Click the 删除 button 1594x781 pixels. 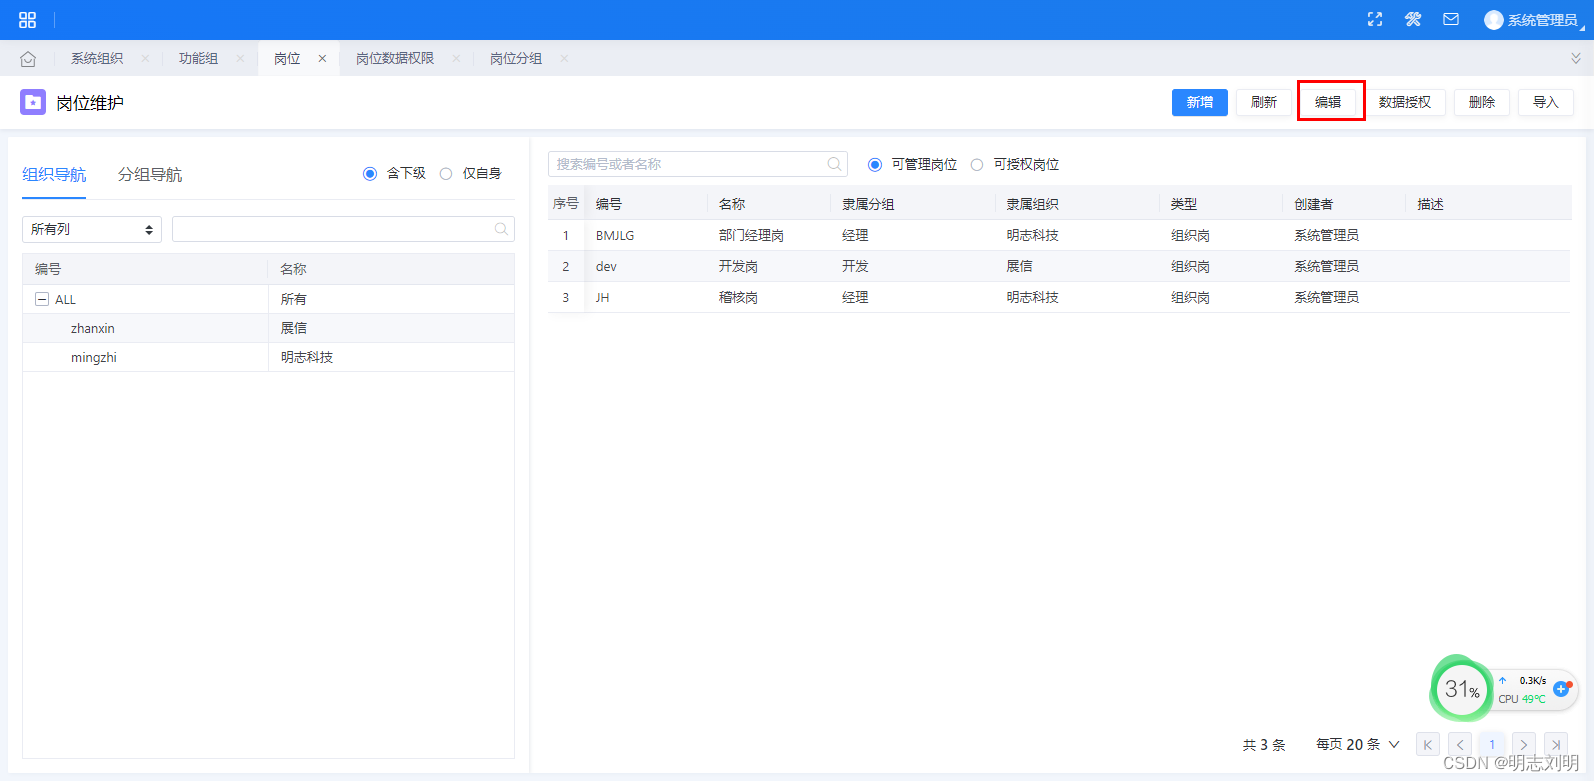[1482, 102]
